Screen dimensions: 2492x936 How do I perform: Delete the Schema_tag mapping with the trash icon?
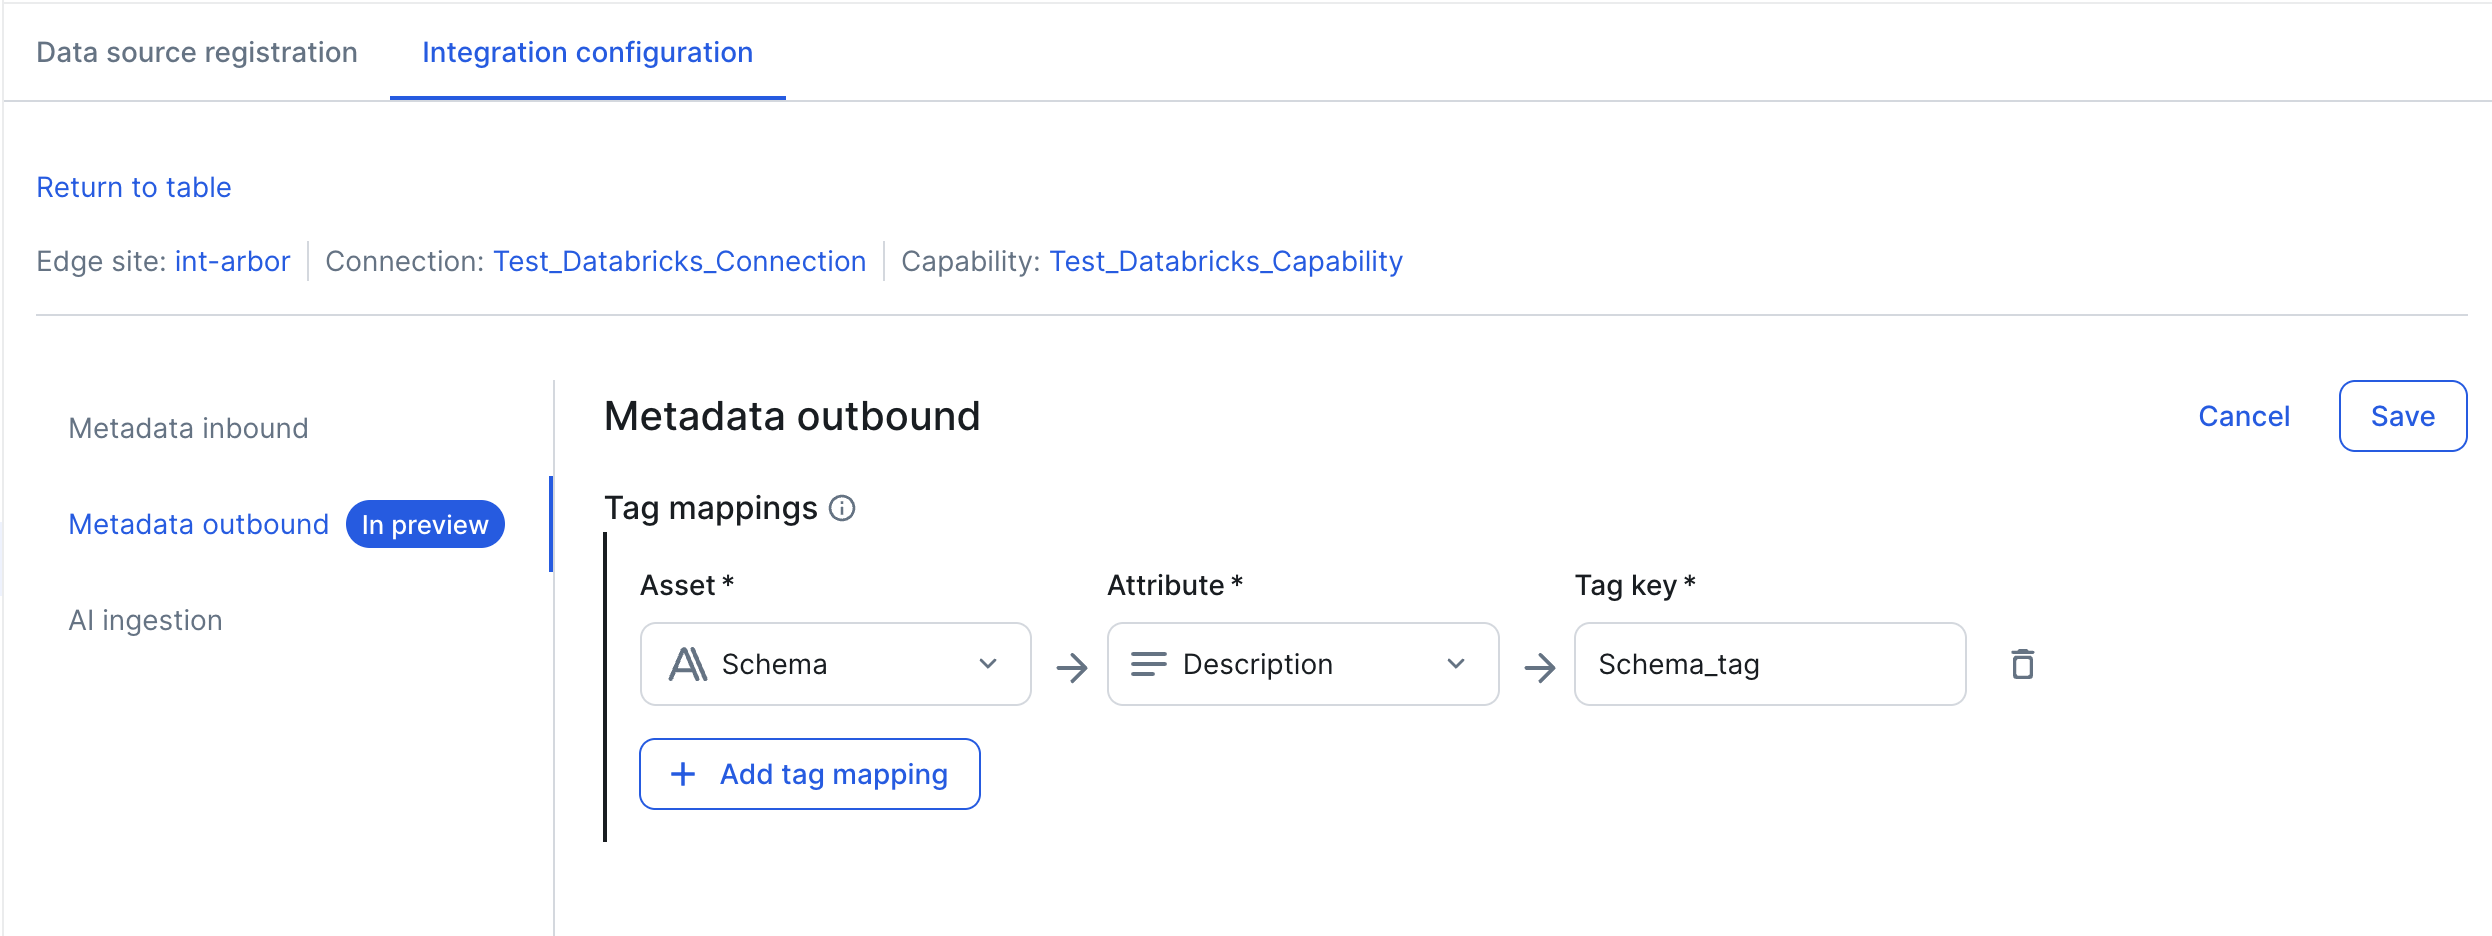(x=2022, y=664)
